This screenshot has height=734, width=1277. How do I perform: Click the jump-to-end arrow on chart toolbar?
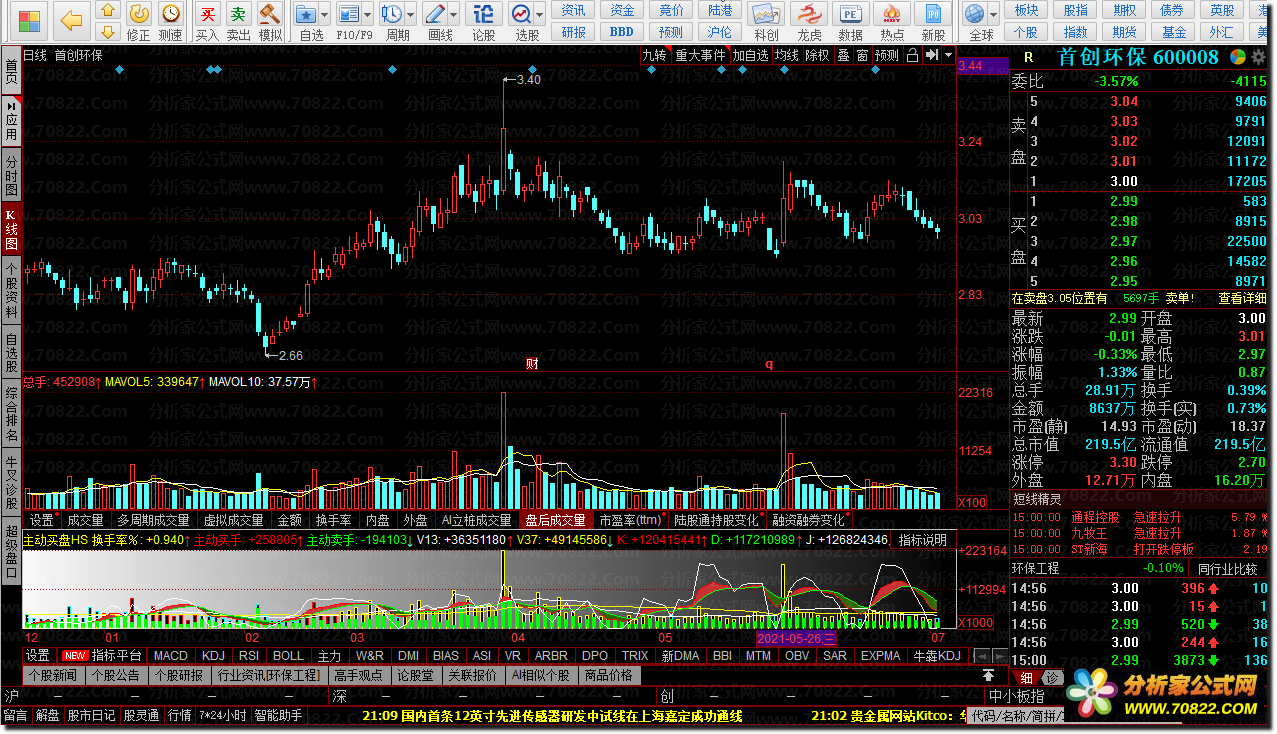(x=931, y=56)
